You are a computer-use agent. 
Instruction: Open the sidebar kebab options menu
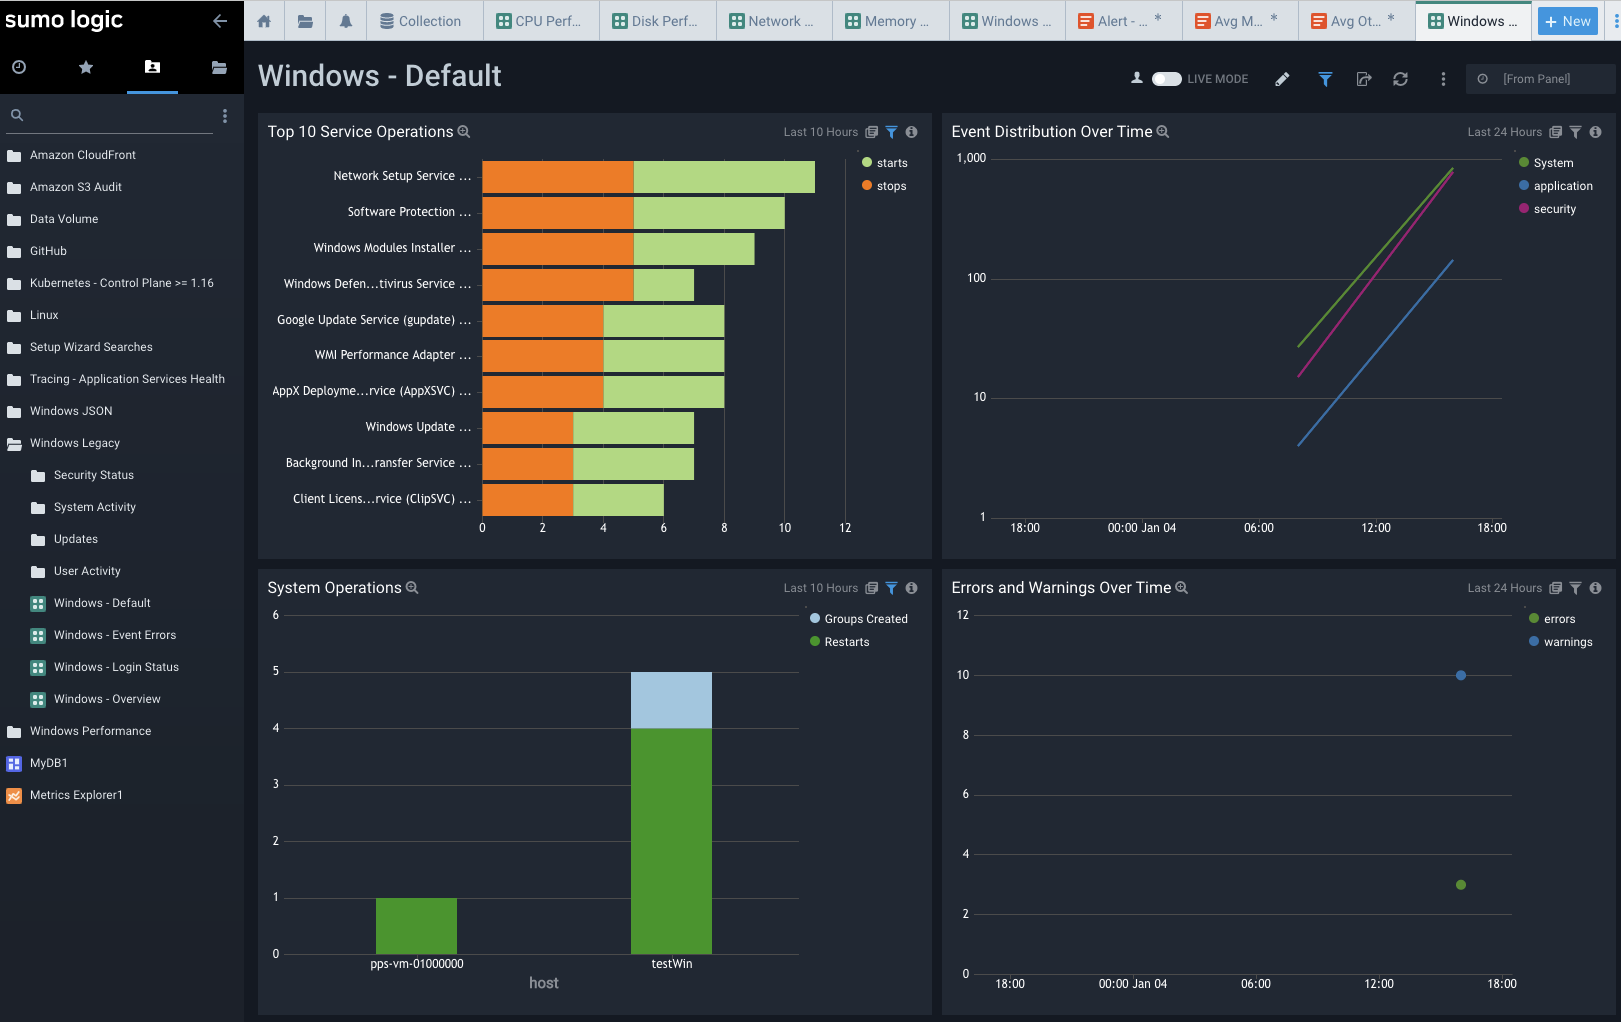(225, 116)
